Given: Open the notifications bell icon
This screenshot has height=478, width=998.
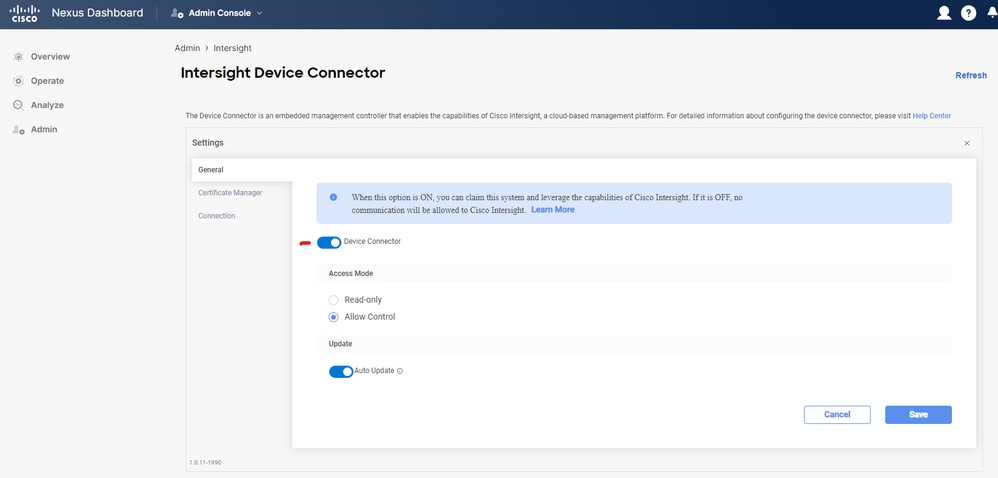Looking at the screenshot, I should (992, 13).
